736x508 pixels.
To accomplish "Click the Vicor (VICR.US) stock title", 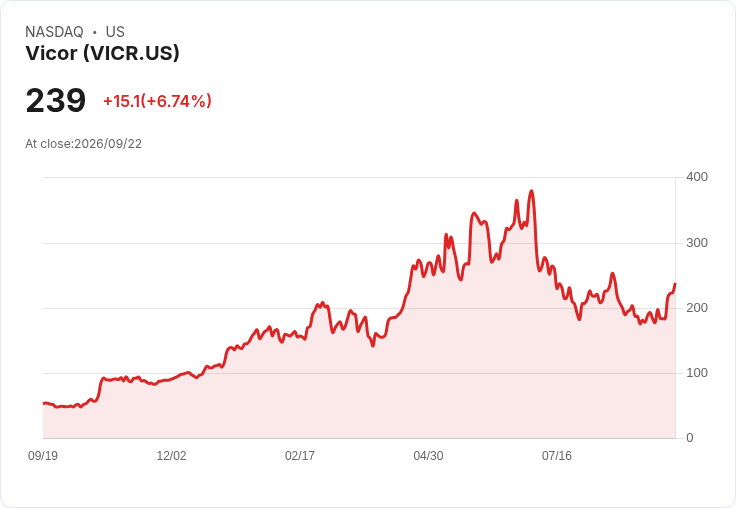I will point(102,54).
